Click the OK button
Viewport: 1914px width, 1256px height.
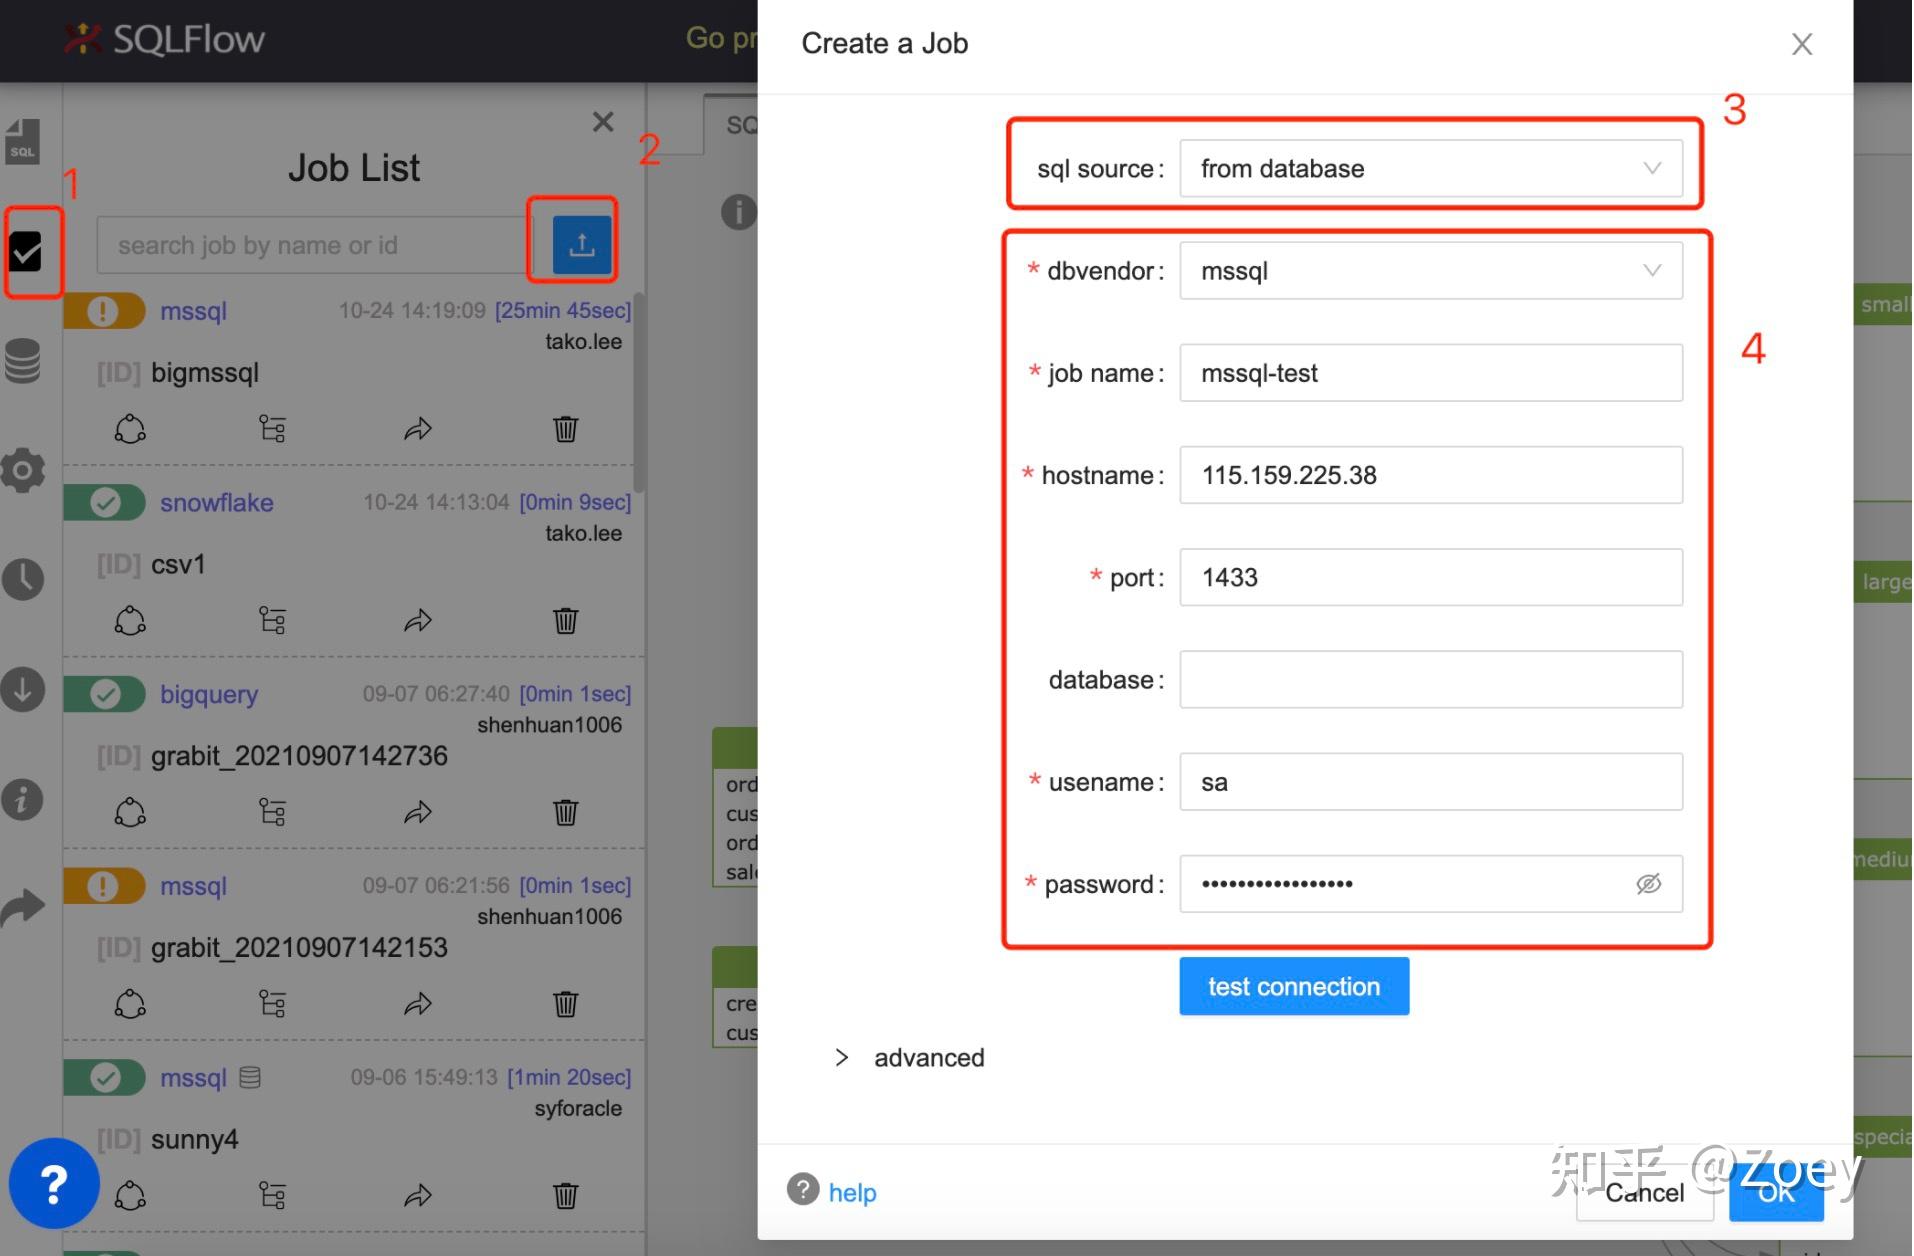1776,1192
